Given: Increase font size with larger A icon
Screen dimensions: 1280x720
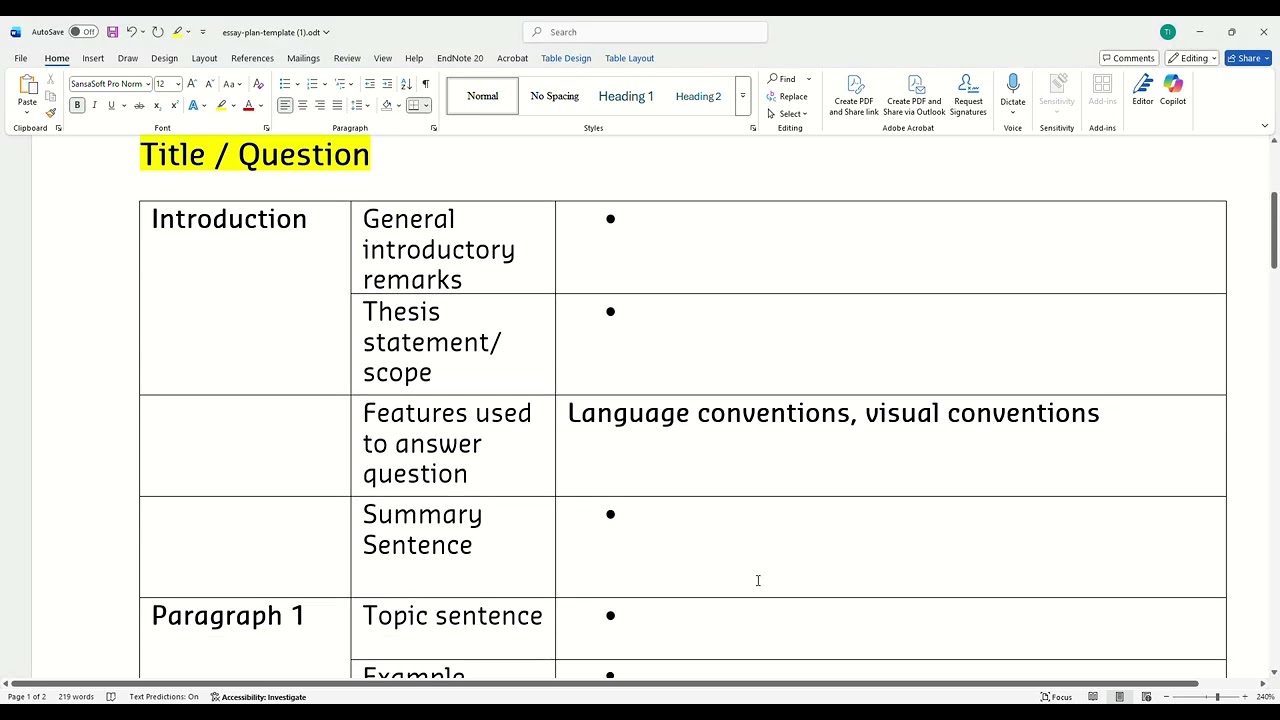Looking at the screenshot, I should click(192, 84).
